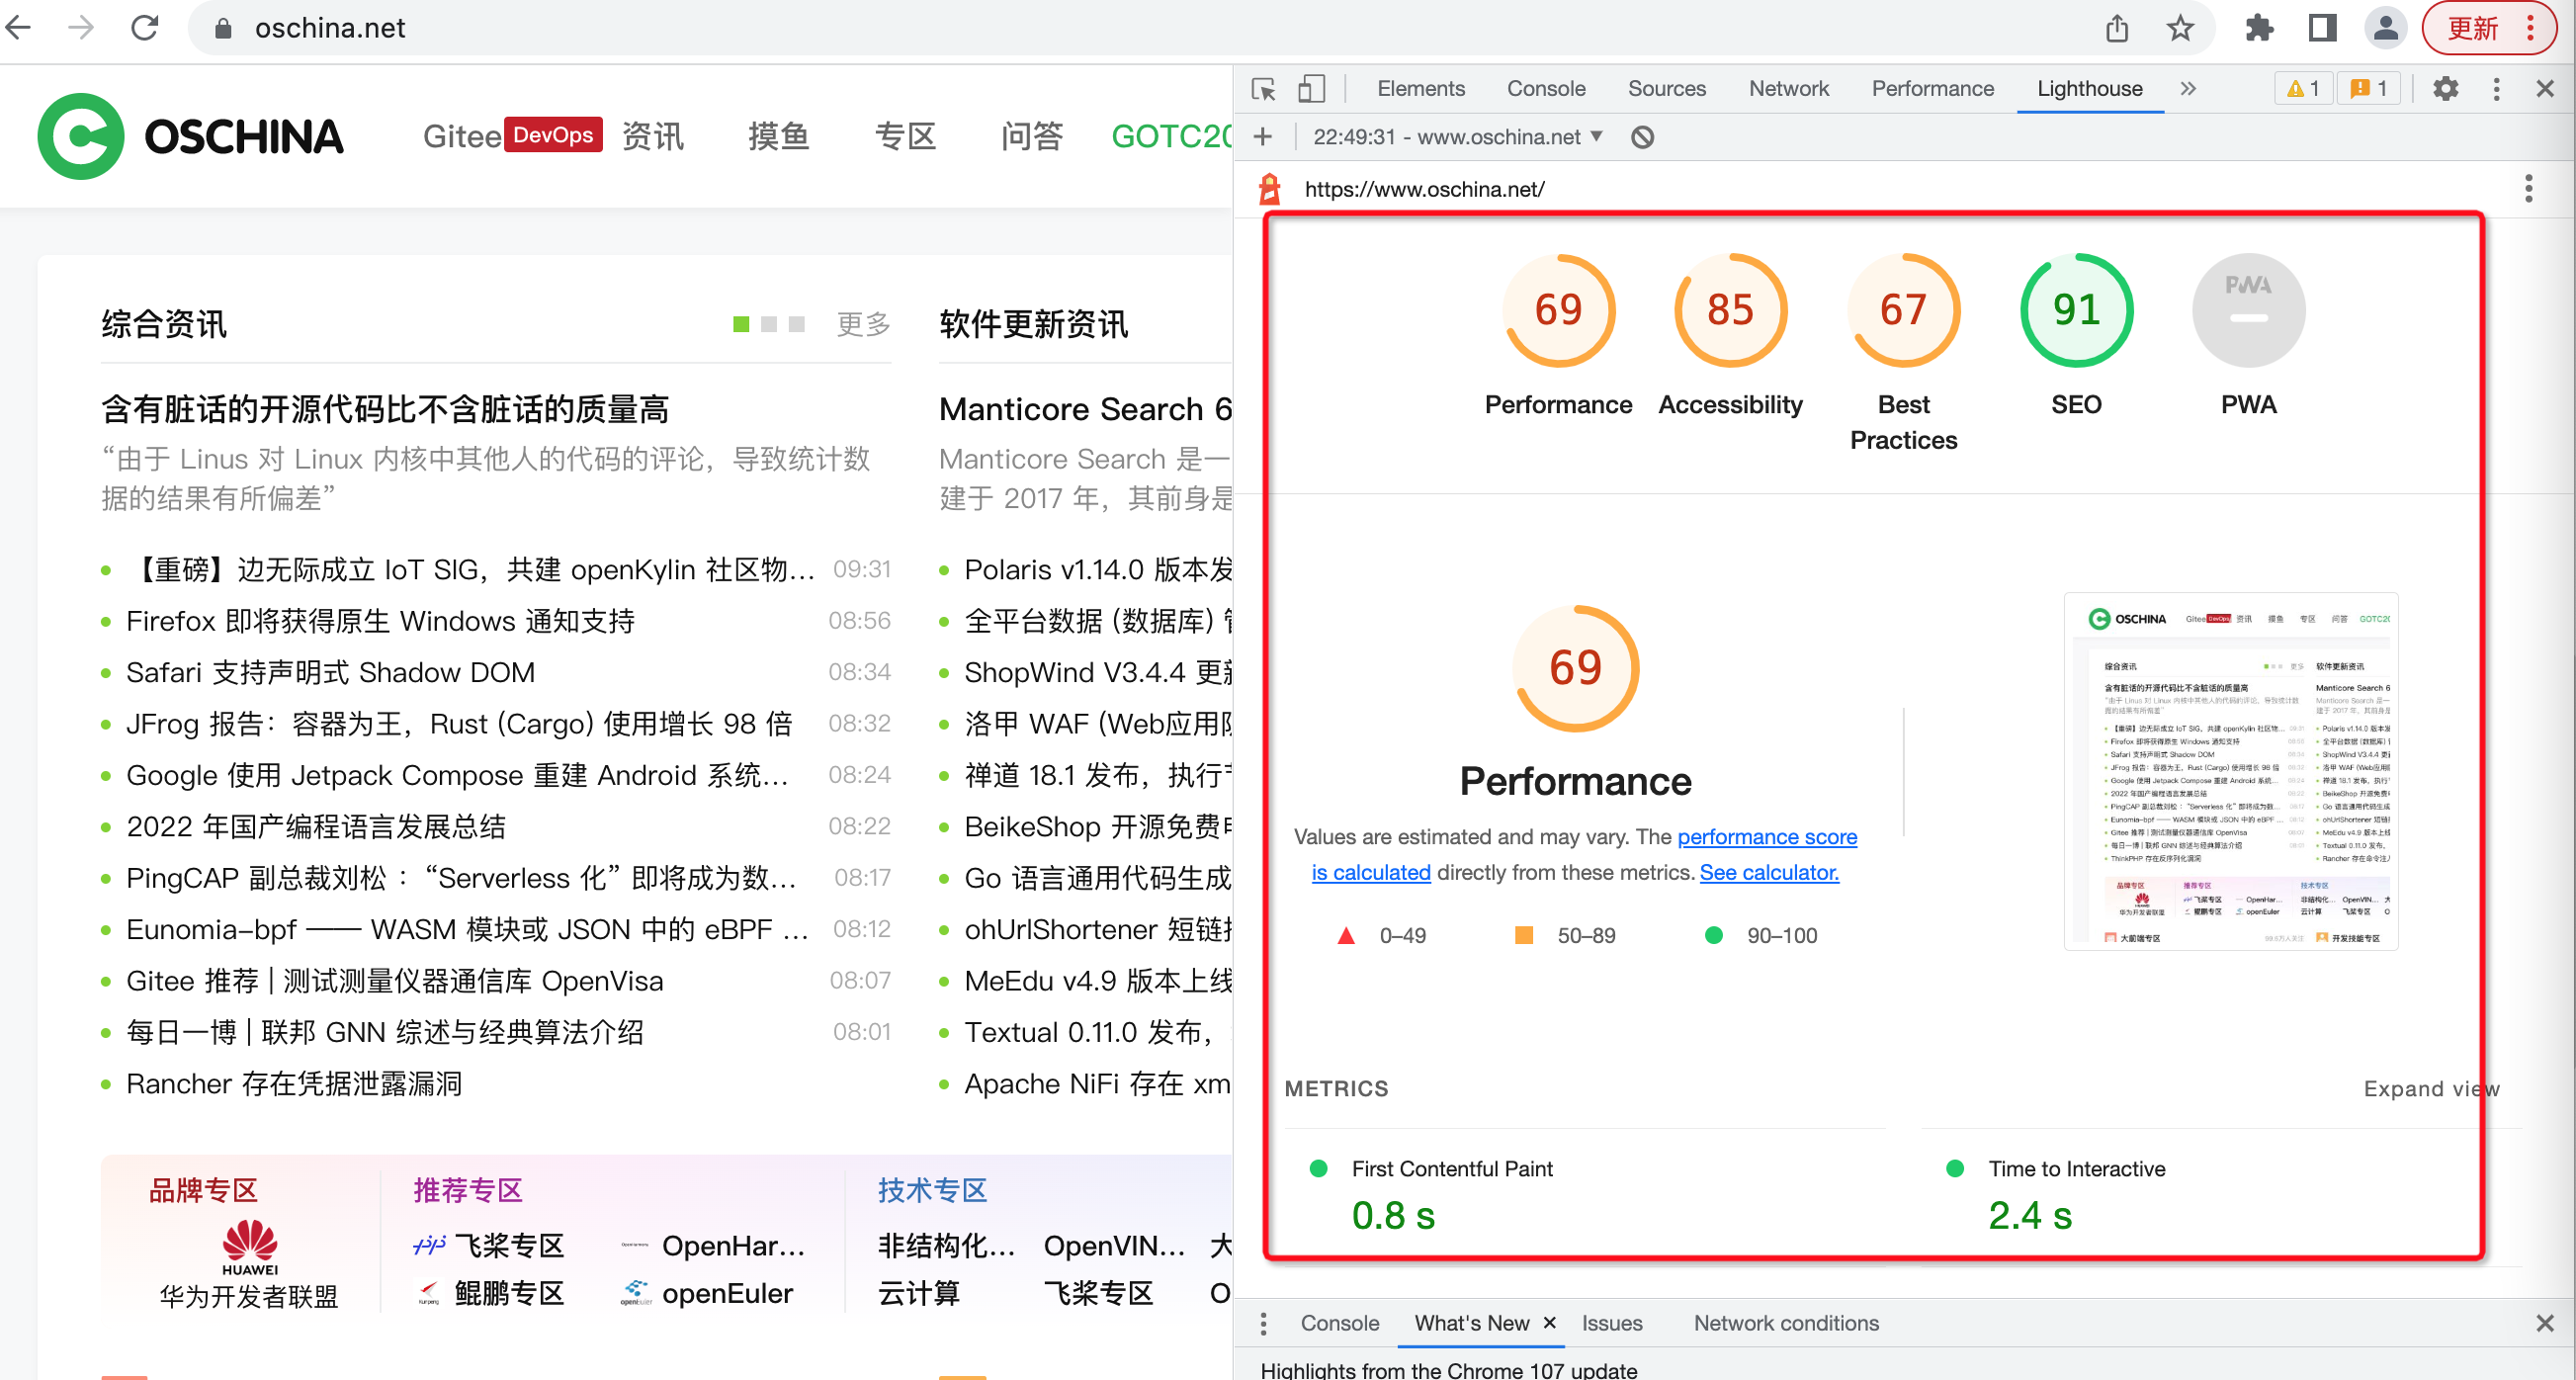Click the PWA gauge icon
The width and height of the screenshot is (2576, 1380).
[2248, 310]
